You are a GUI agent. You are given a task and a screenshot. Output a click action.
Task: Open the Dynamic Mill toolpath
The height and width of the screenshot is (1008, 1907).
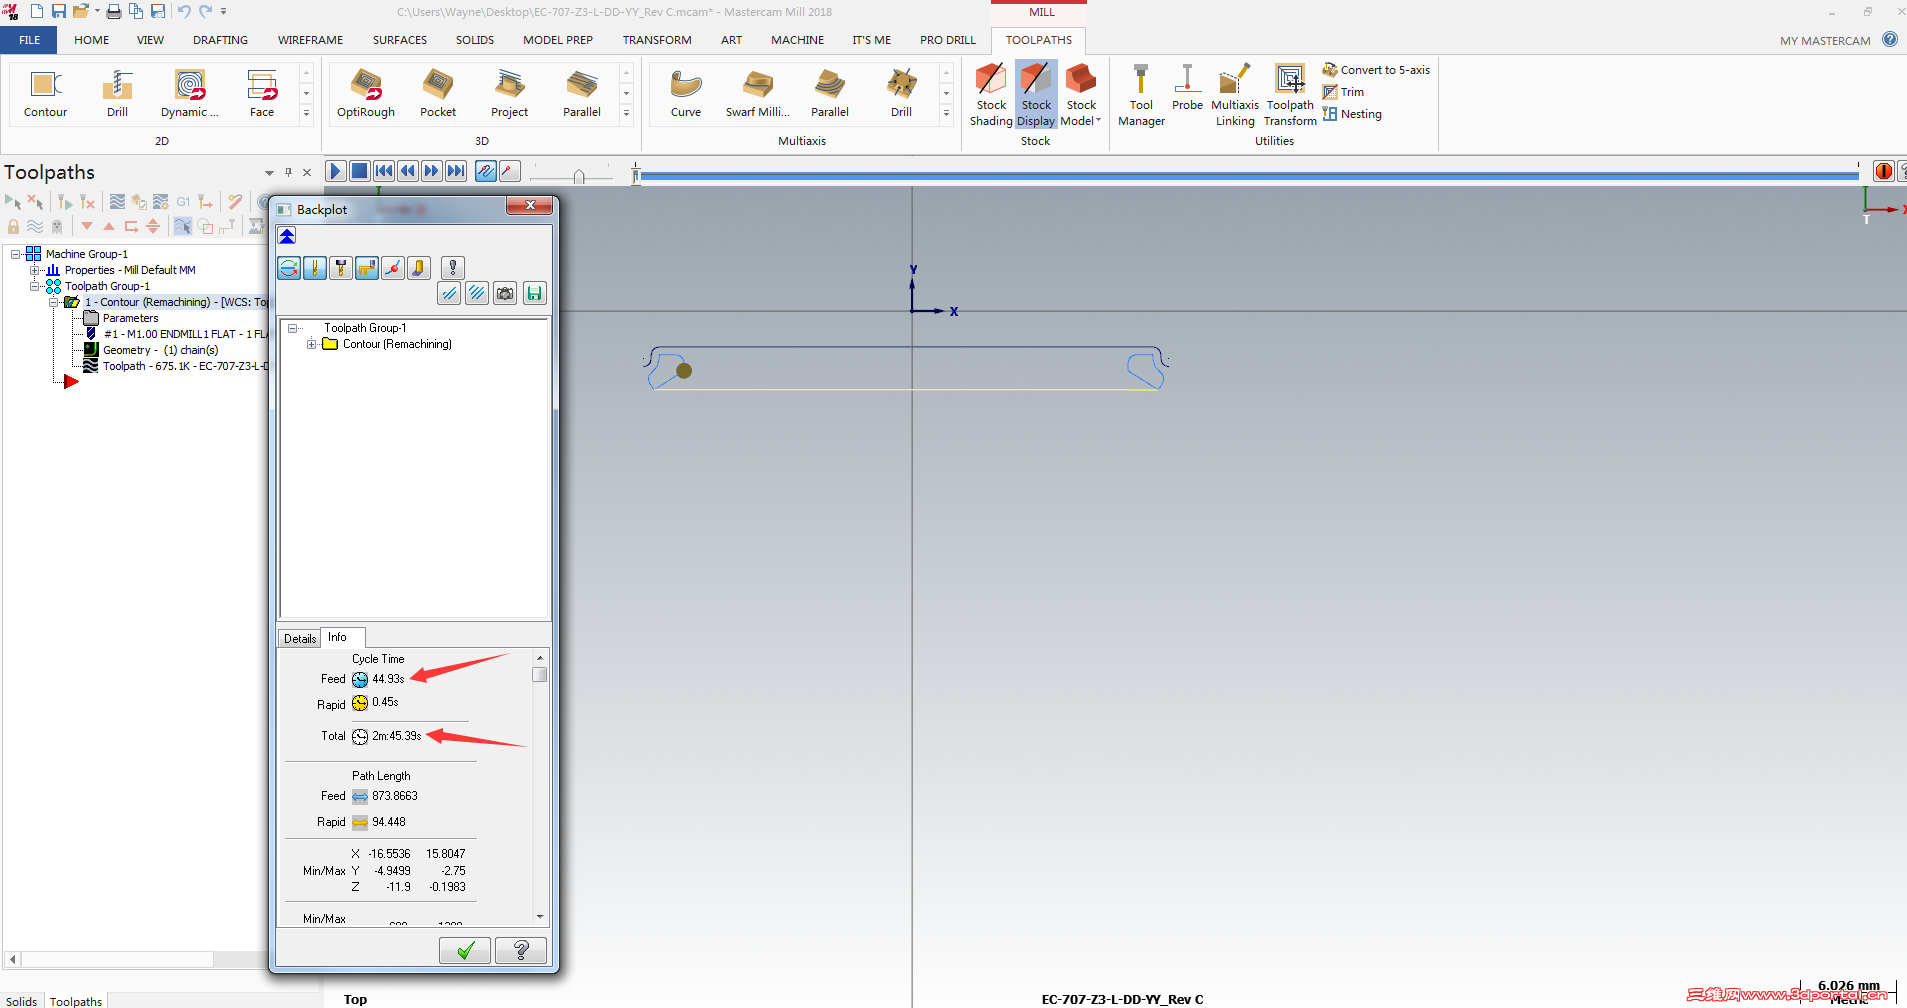(x=189, y=94)
